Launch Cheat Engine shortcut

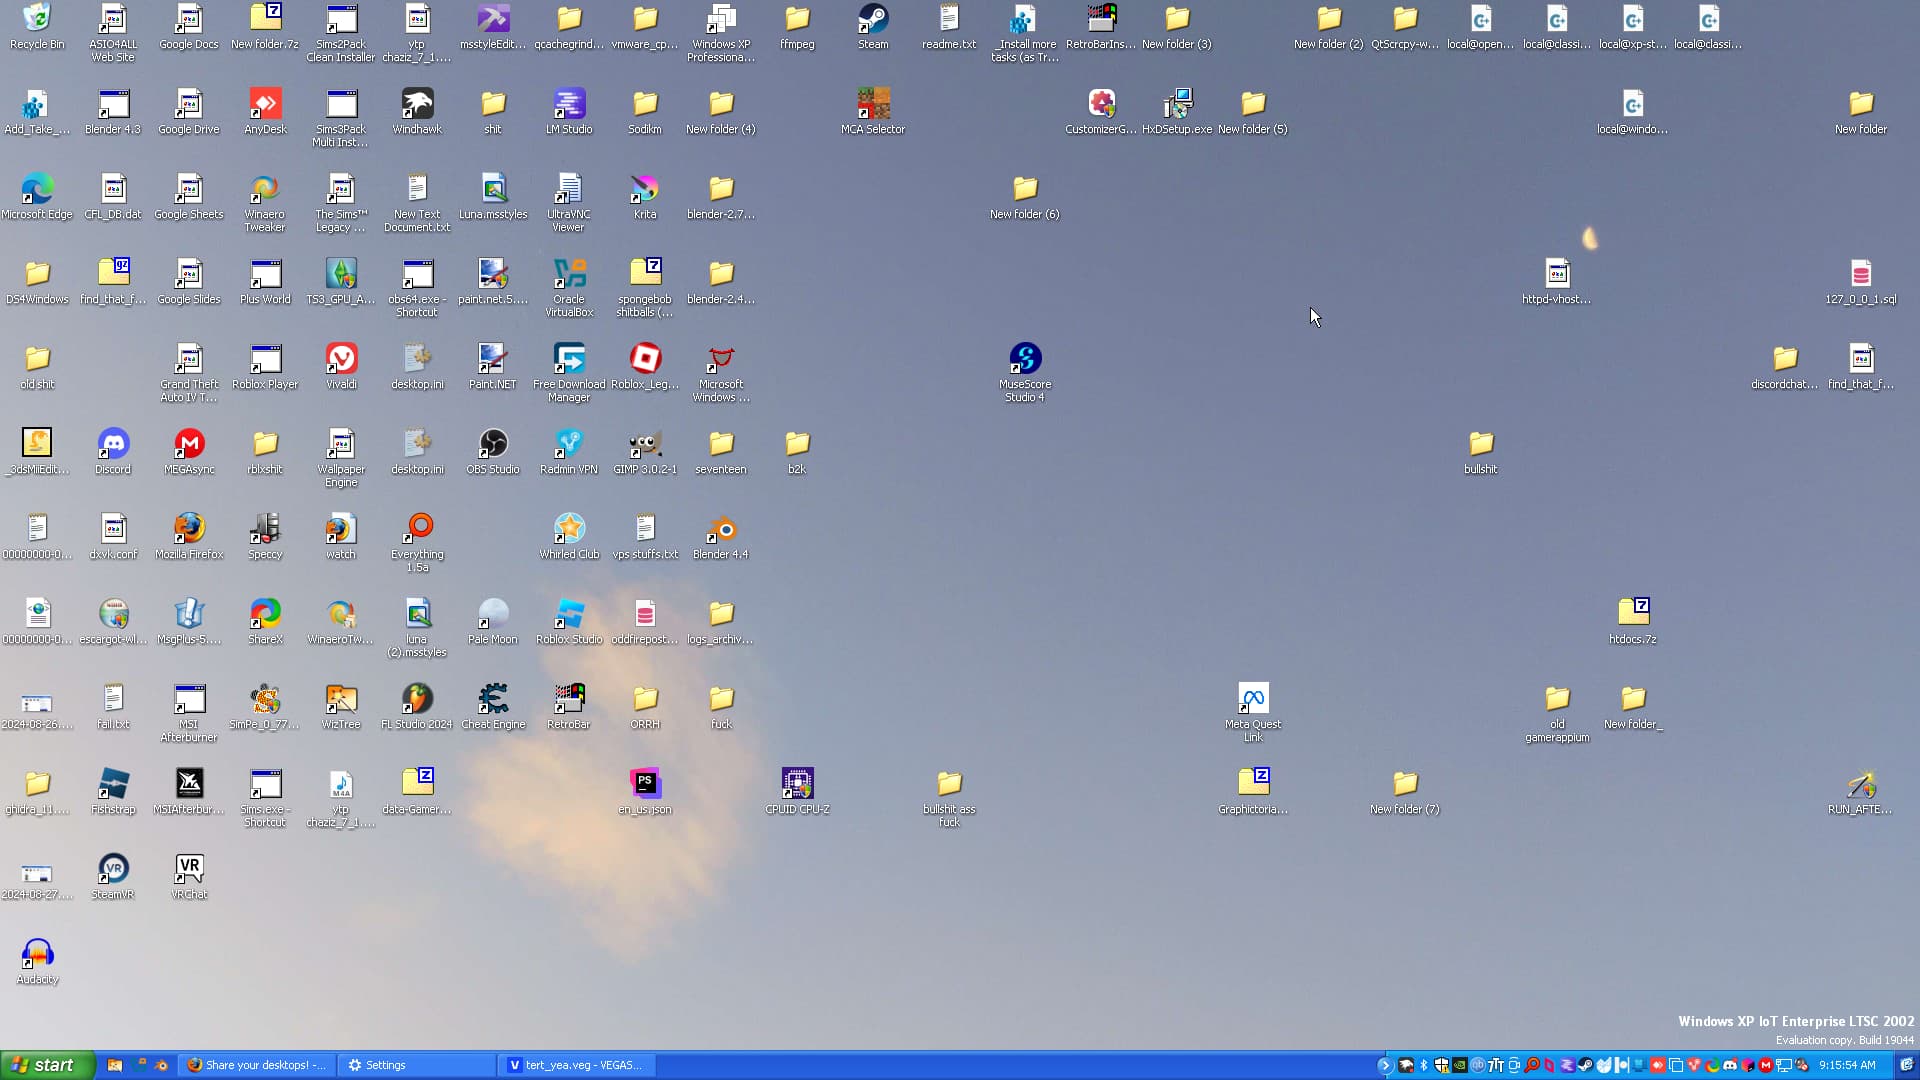coord(493,707)
